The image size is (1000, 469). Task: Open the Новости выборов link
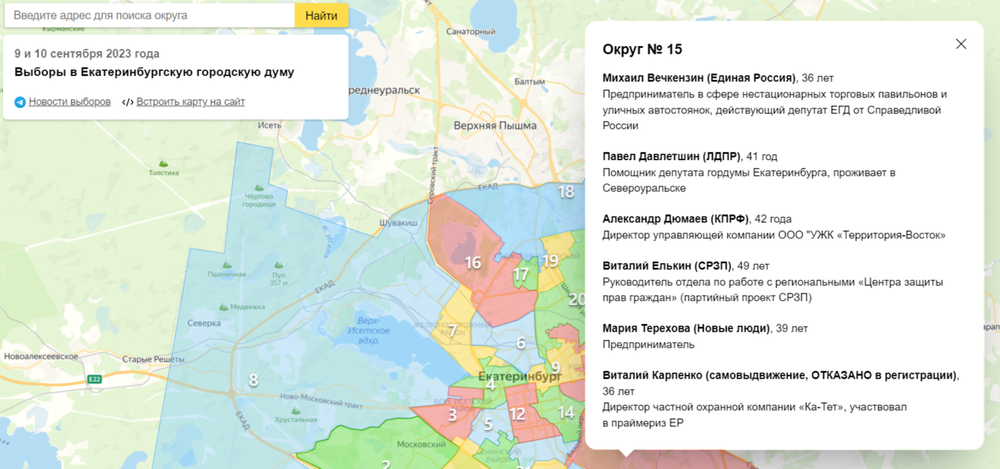70,102
